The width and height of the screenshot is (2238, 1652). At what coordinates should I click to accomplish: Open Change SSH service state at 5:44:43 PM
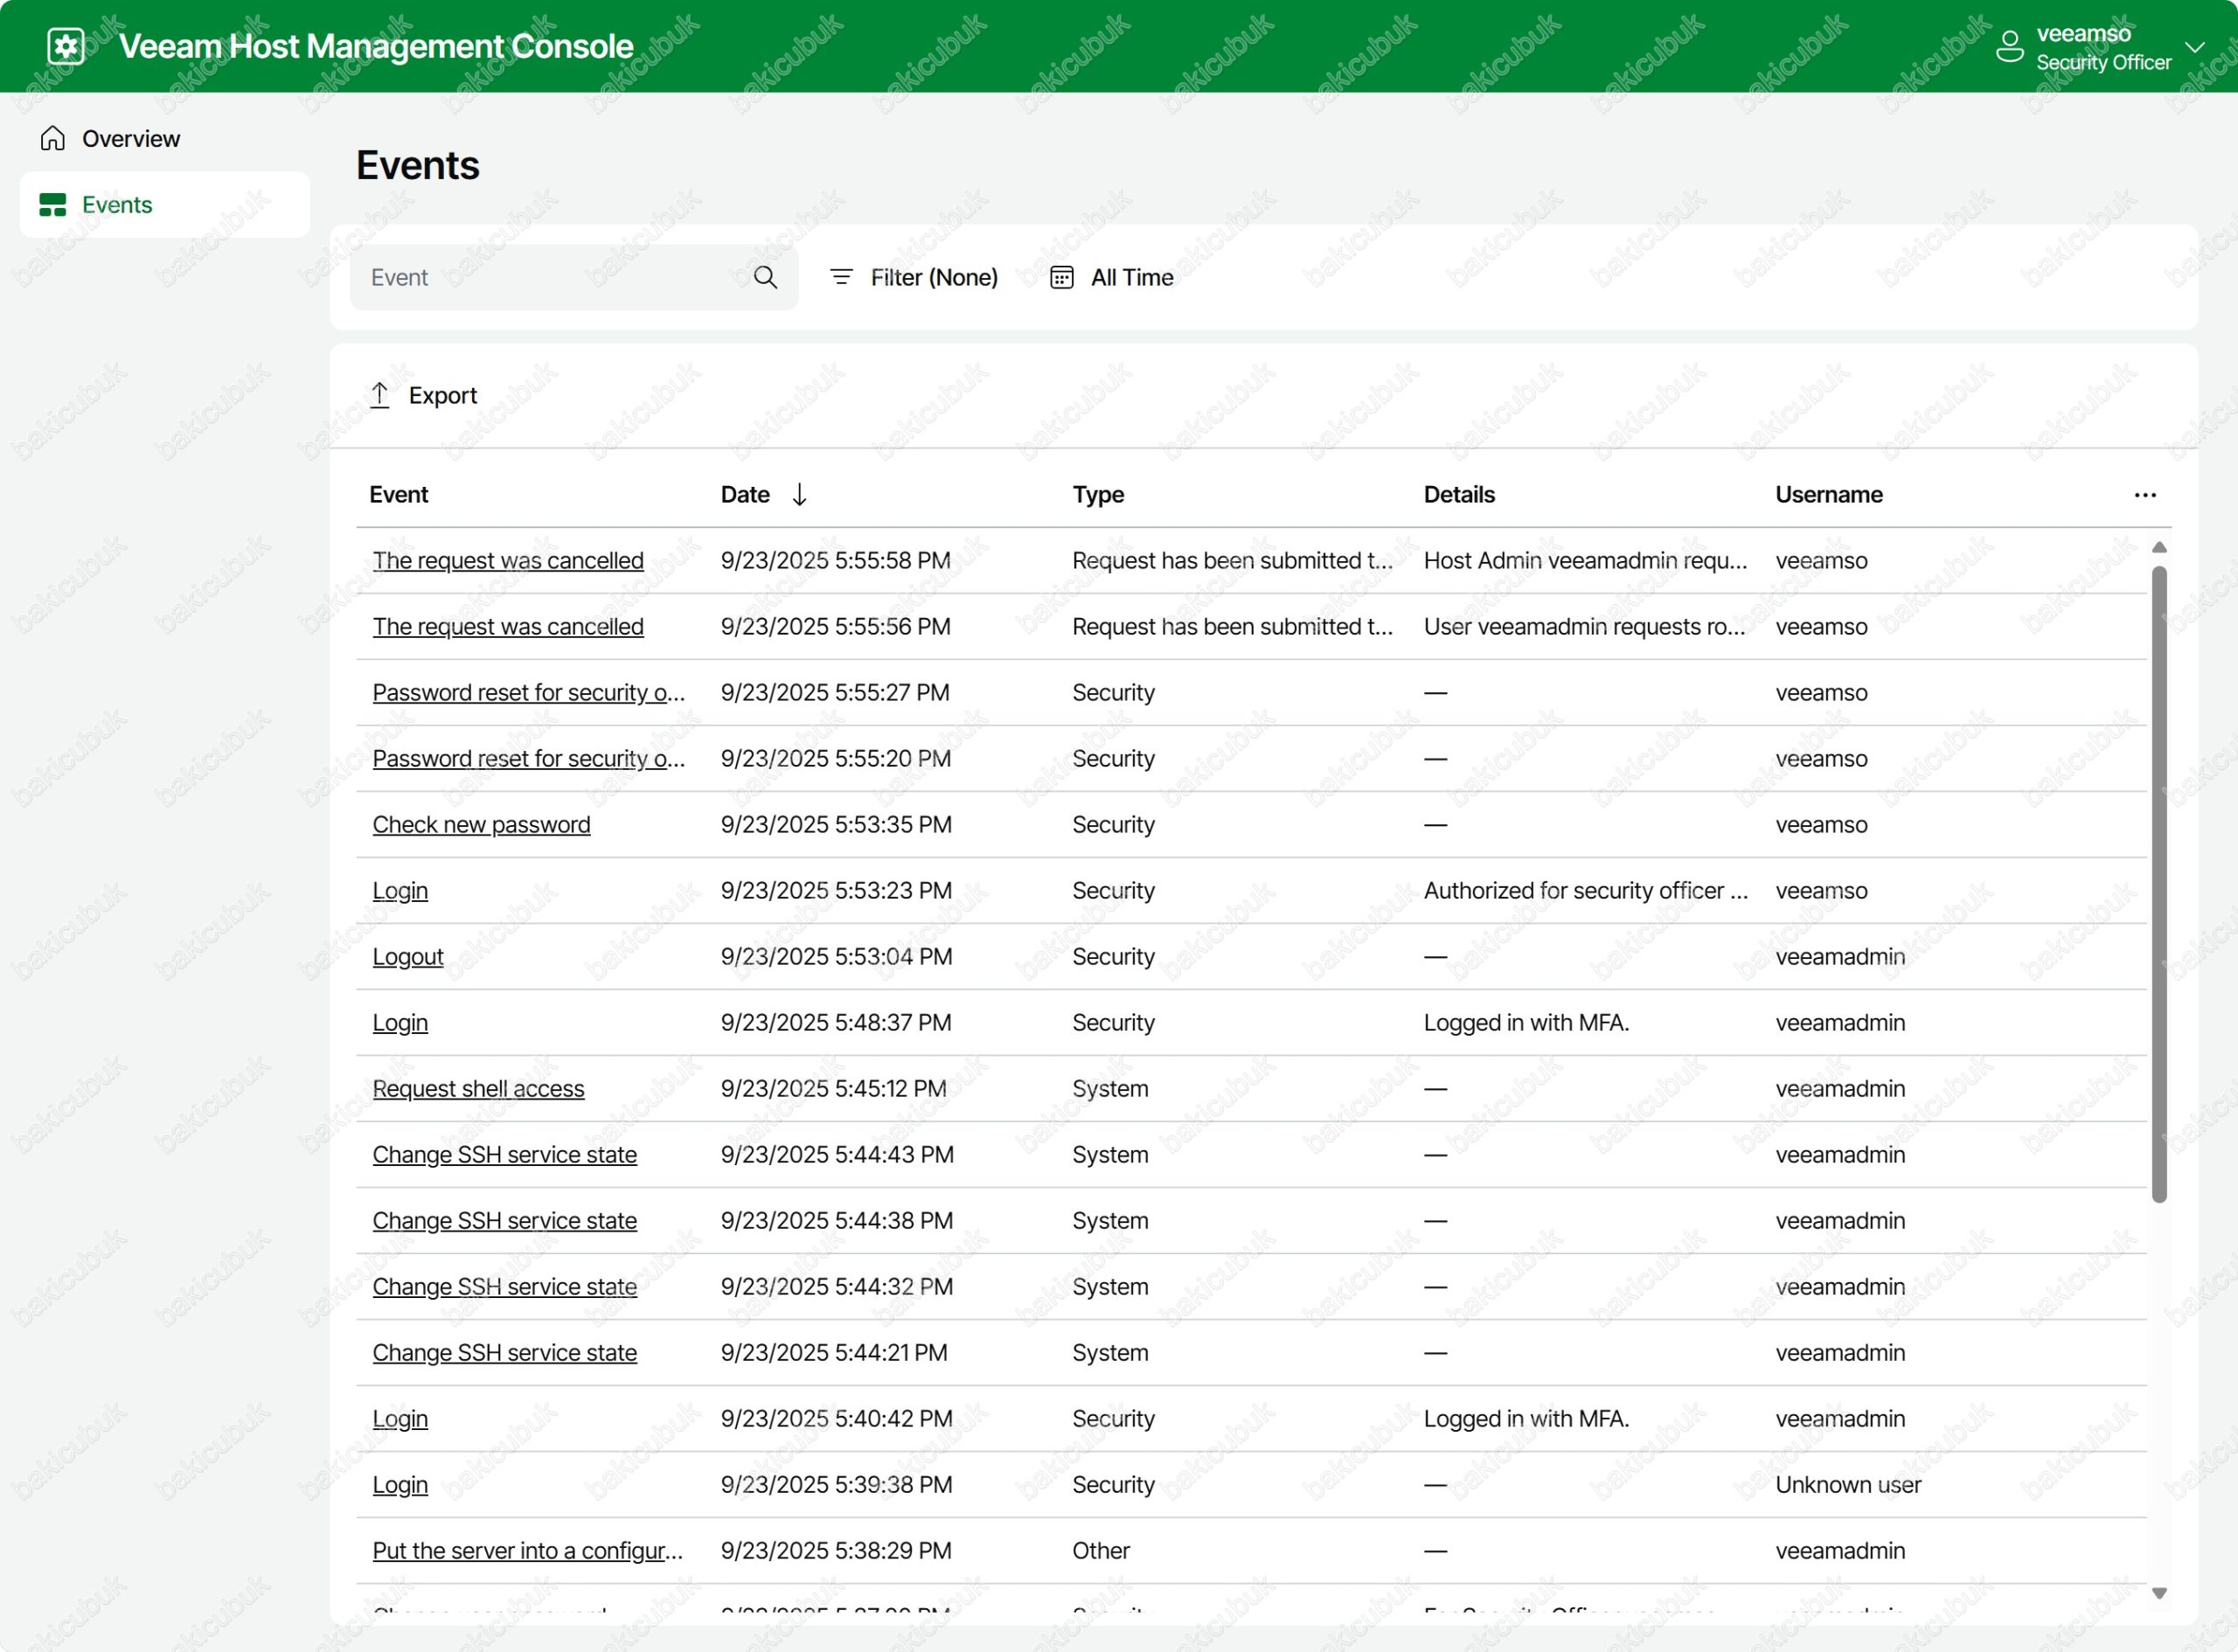[504, 1155]
